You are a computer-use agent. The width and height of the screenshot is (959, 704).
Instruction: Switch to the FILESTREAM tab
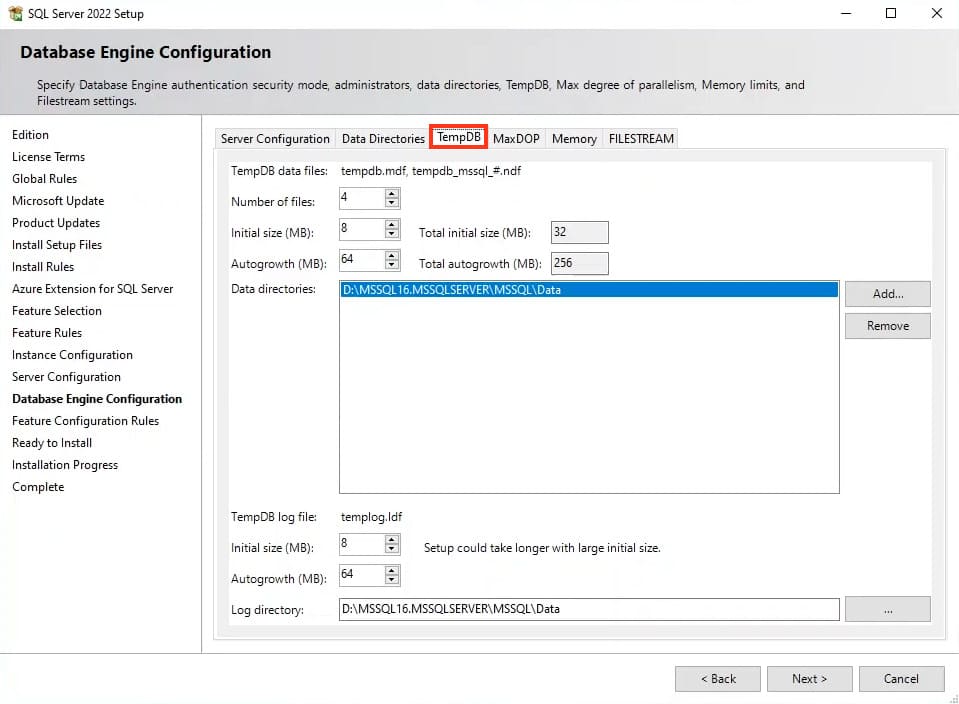641,139
